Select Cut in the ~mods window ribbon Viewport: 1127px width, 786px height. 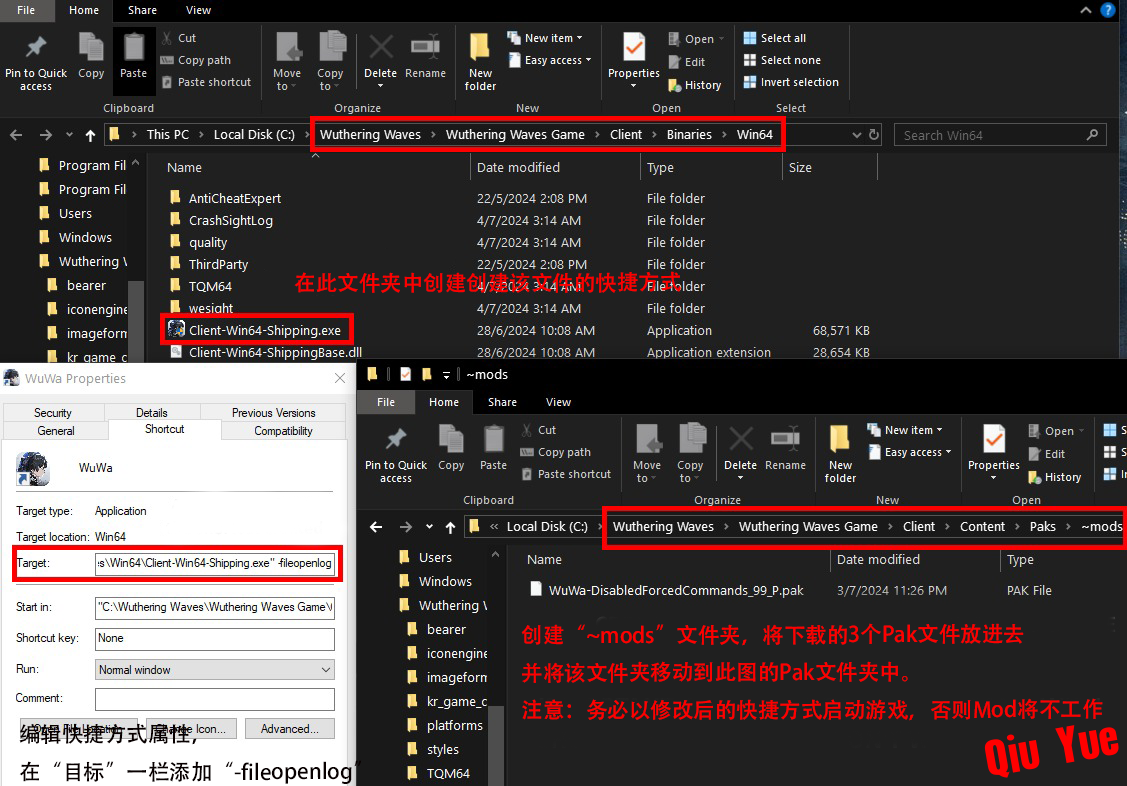click(538, 430)
